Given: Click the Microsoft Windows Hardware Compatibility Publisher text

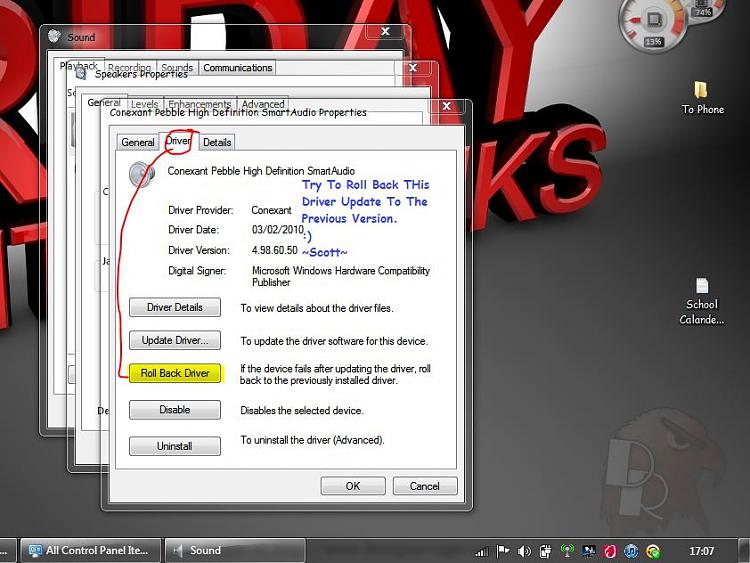Looking at the screenshot, I should point(341,276).
